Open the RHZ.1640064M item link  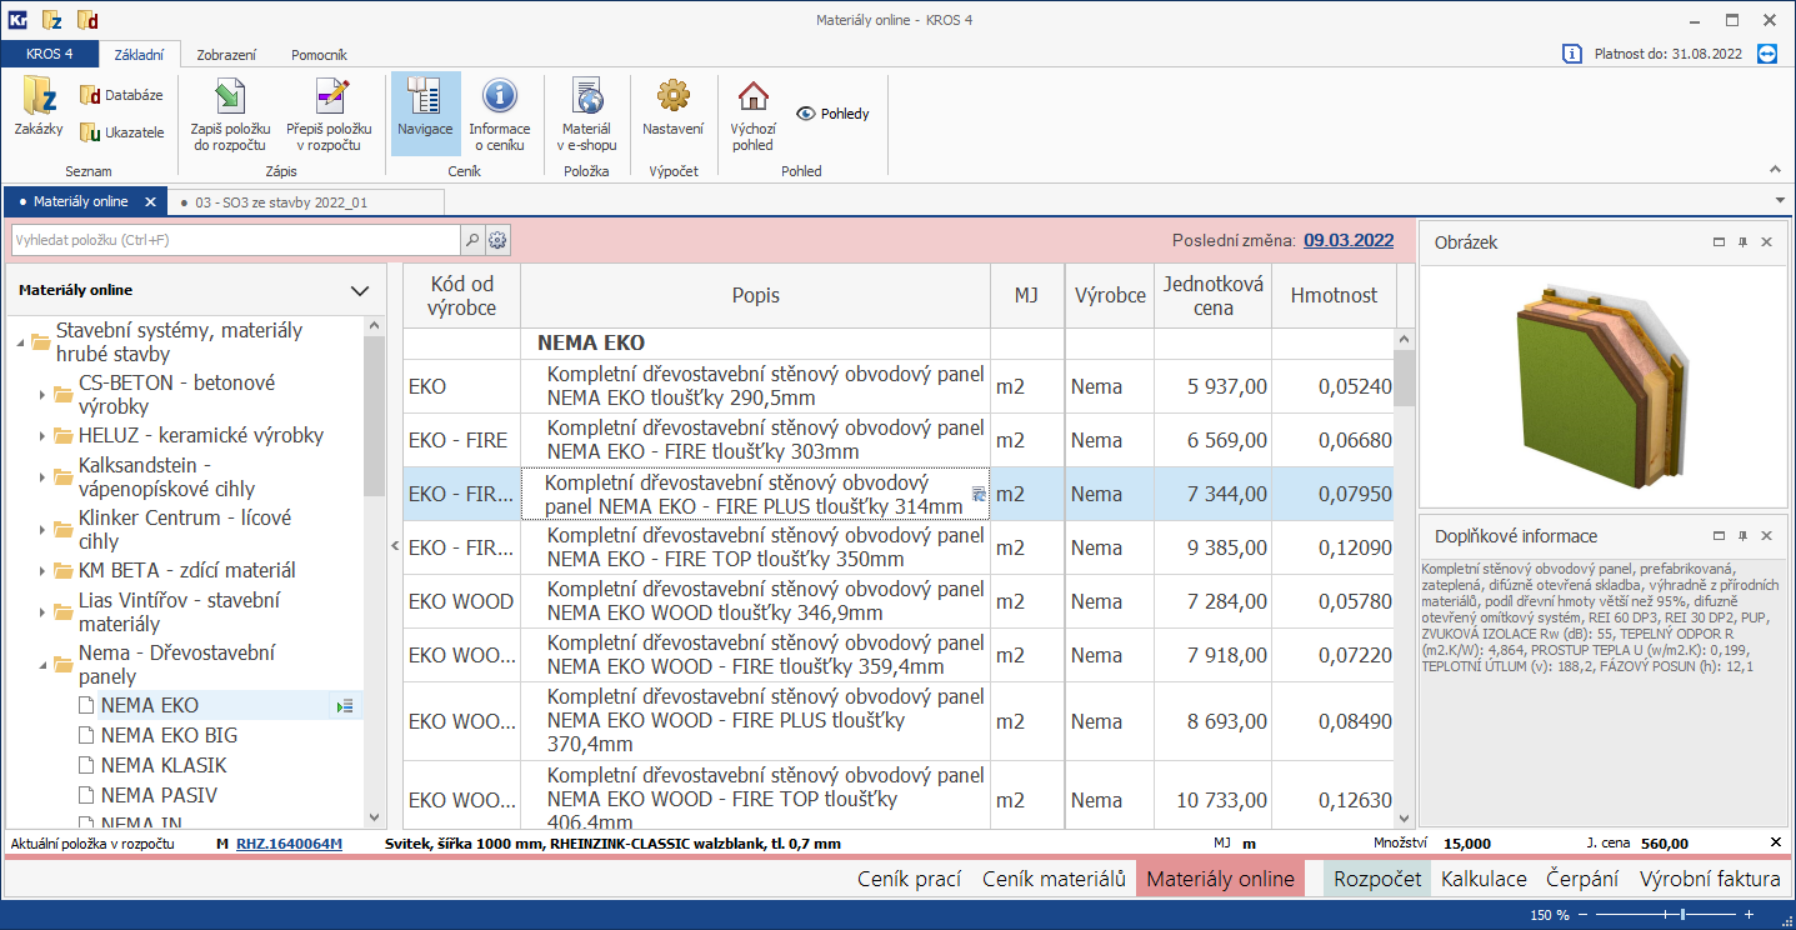point(289,844)
